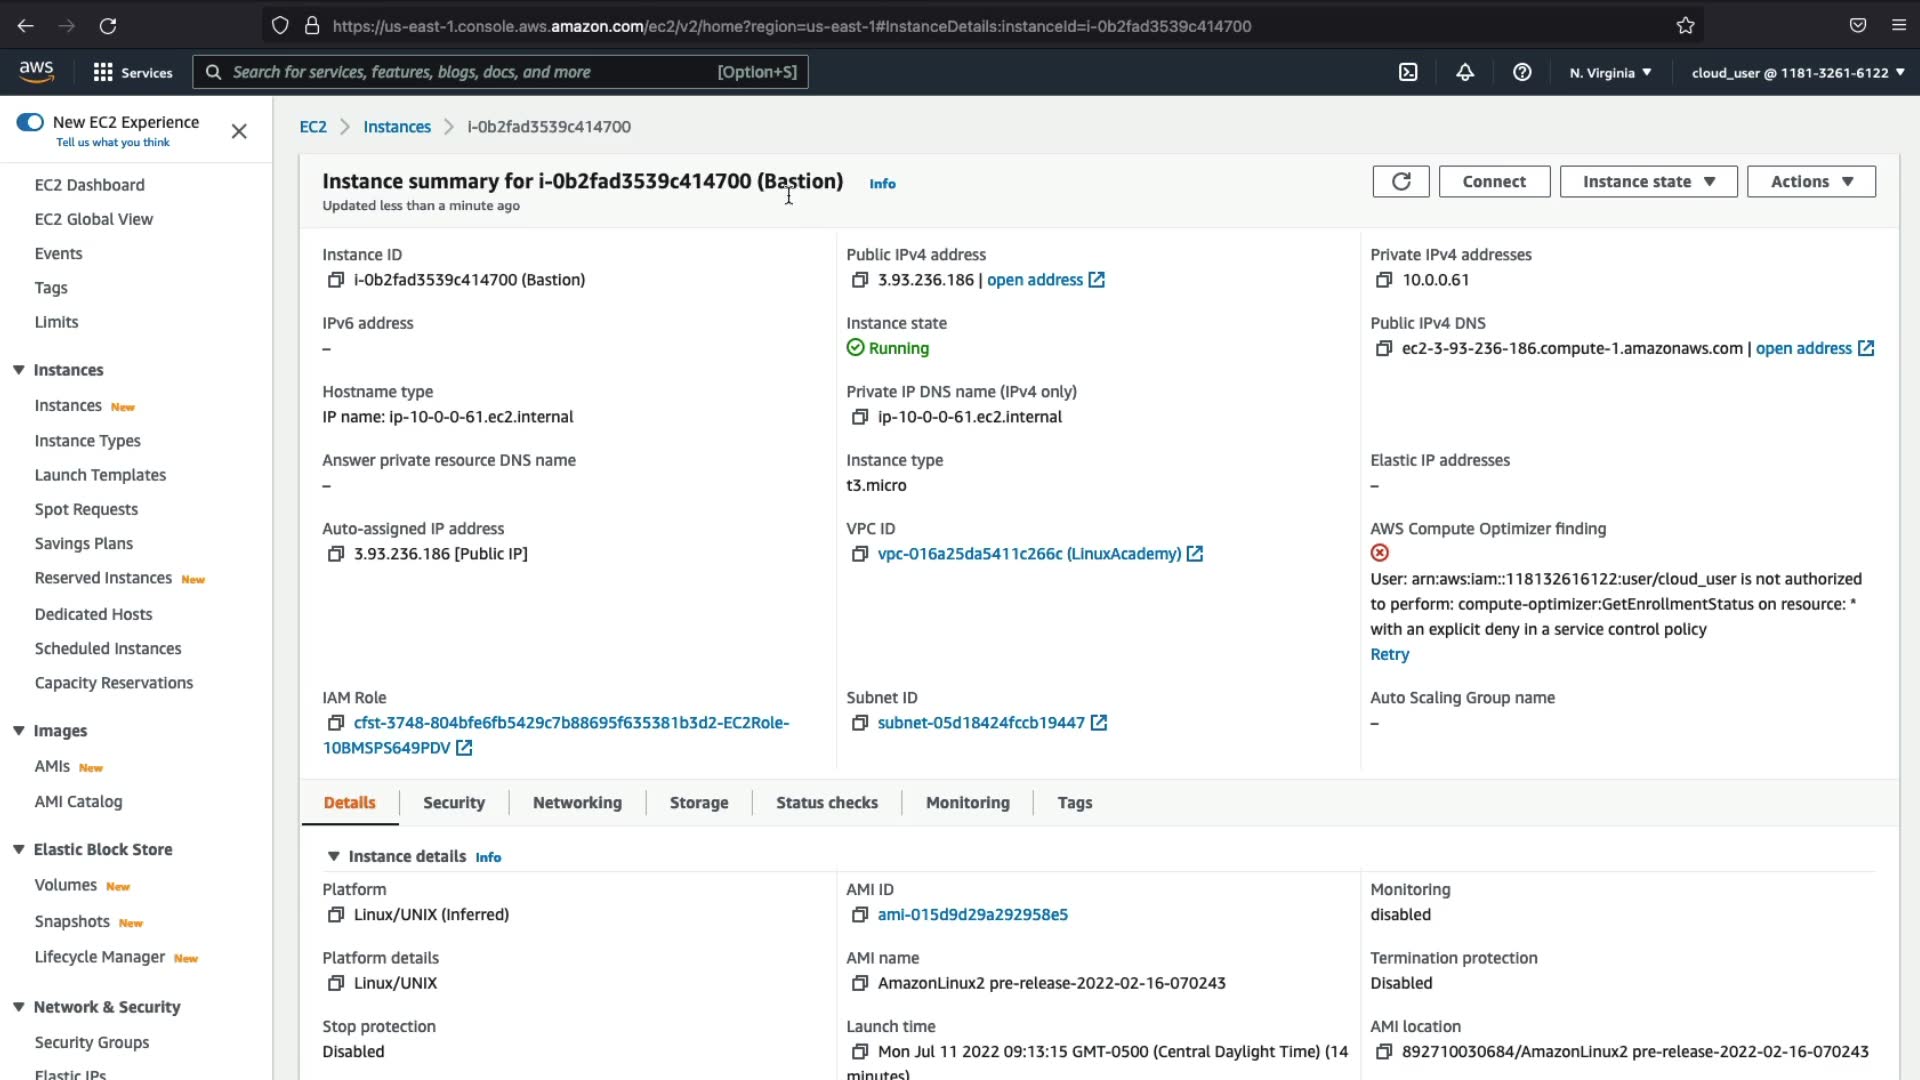The width and height of the screenshot is (1920, 1080).
Task: Open the AWS Services grid menu
Action: [132, 72]
